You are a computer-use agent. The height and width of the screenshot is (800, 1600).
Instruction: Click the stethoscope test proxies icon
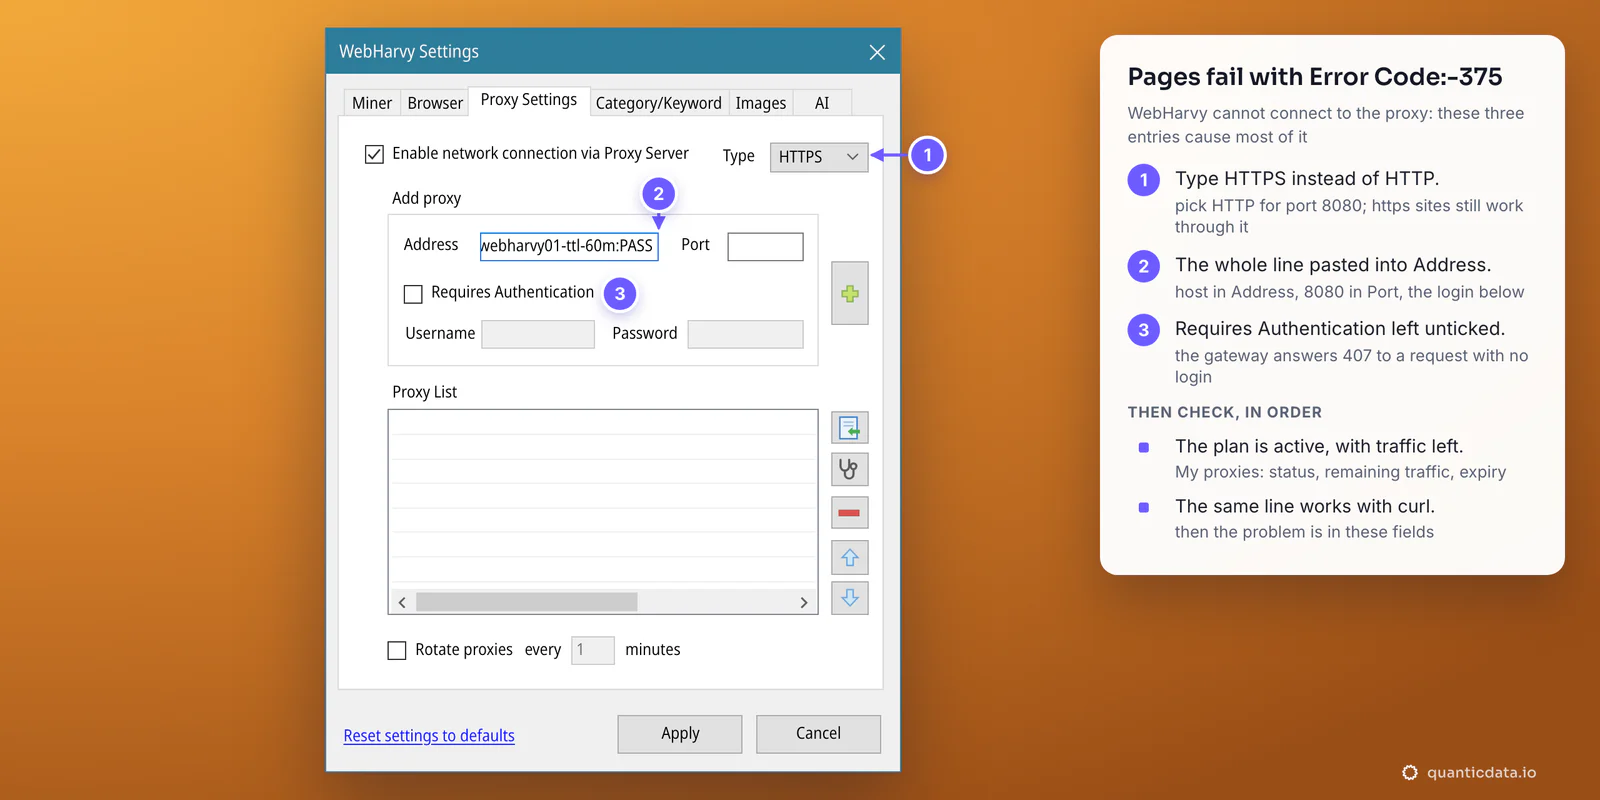tap(850, 469)
